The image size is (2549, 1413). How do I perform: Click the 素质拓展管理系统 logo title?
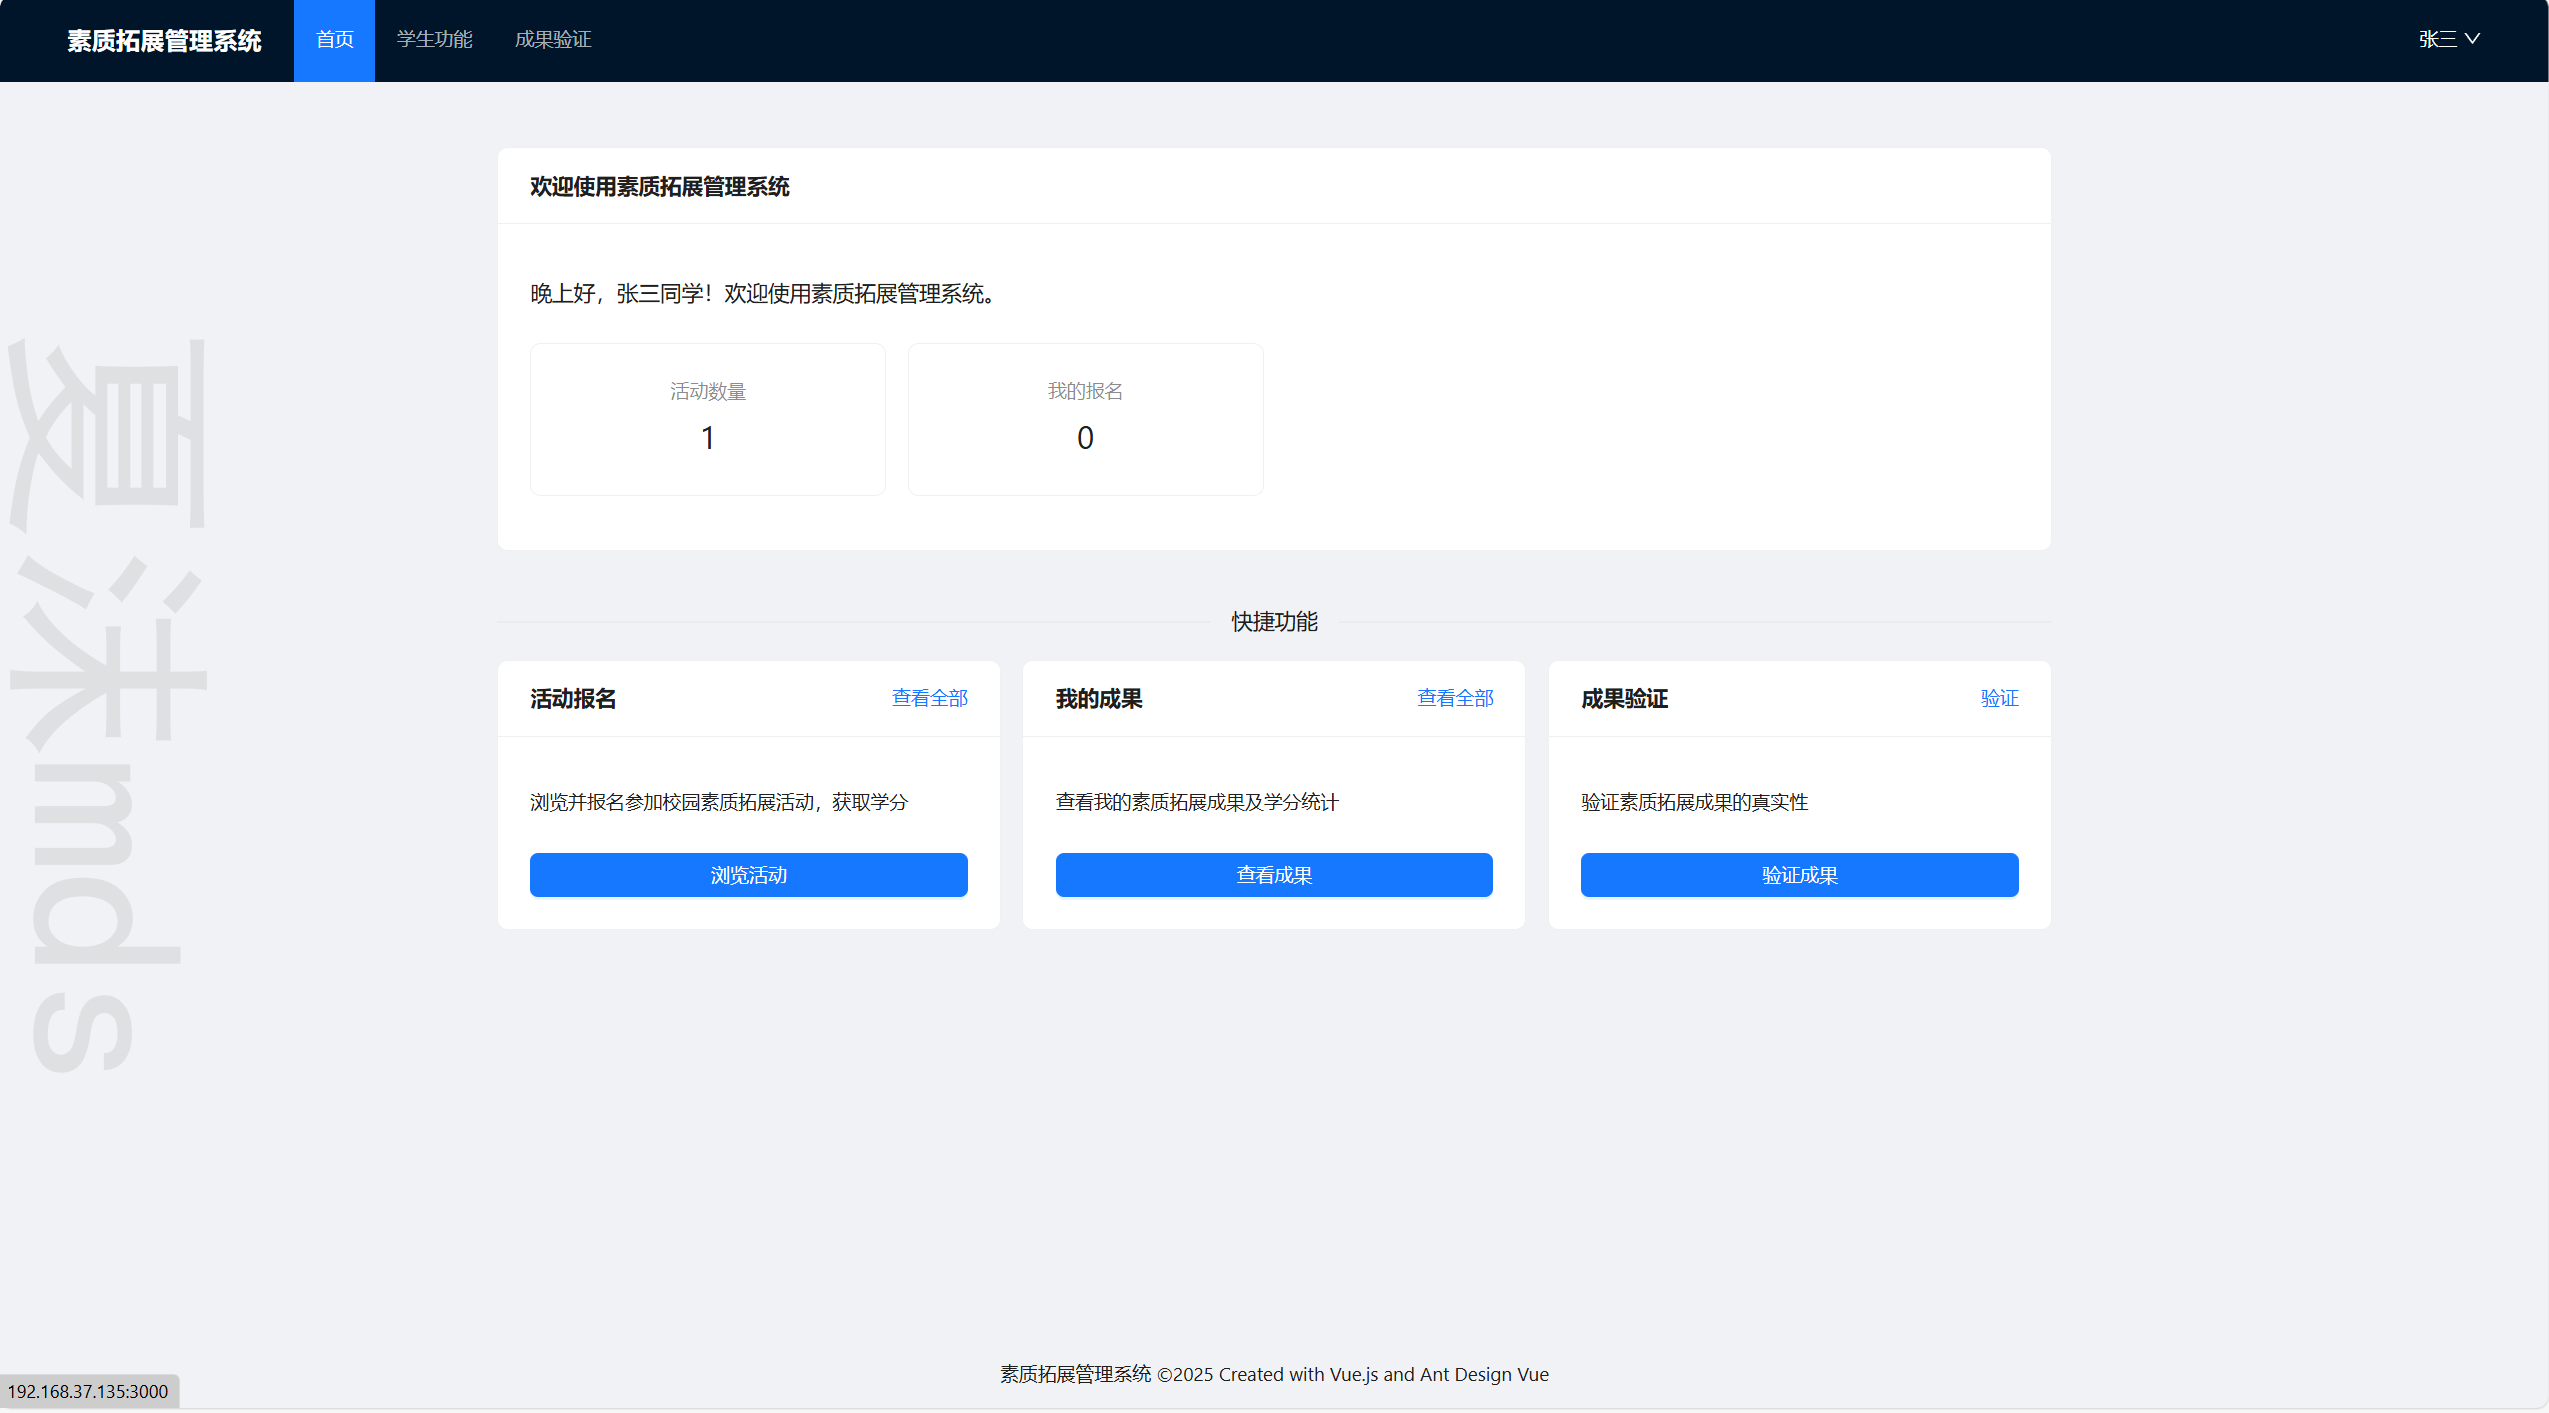click(164, 40)
